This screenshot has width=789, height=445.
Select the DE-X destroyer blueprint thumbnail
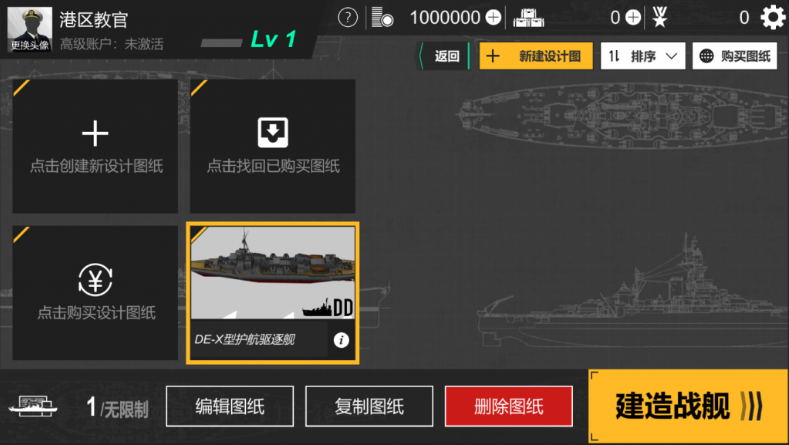pyautogui.click(x=273, y=272)
